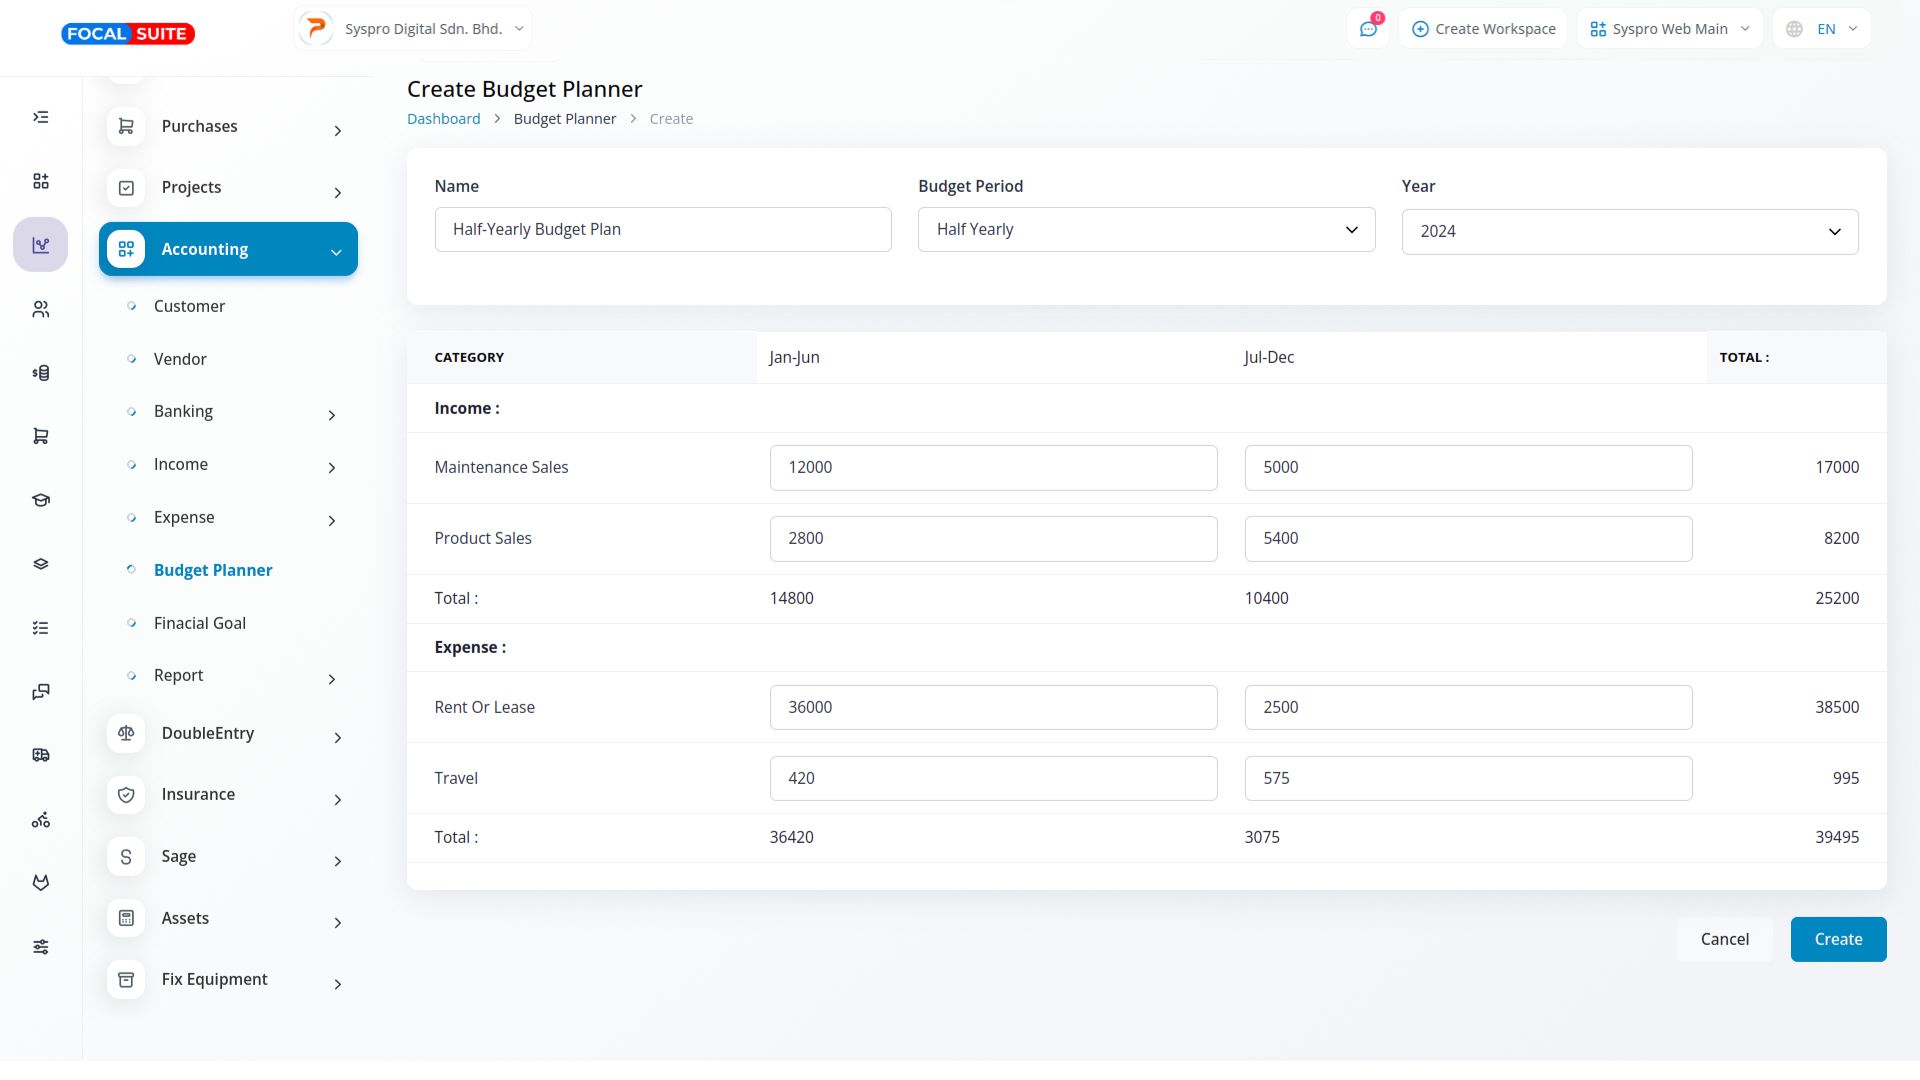The width and height of the screenshot is (1920, 1080).
Task: Click the sidebar collapse menu icon
Action: (x=41, y=117)
